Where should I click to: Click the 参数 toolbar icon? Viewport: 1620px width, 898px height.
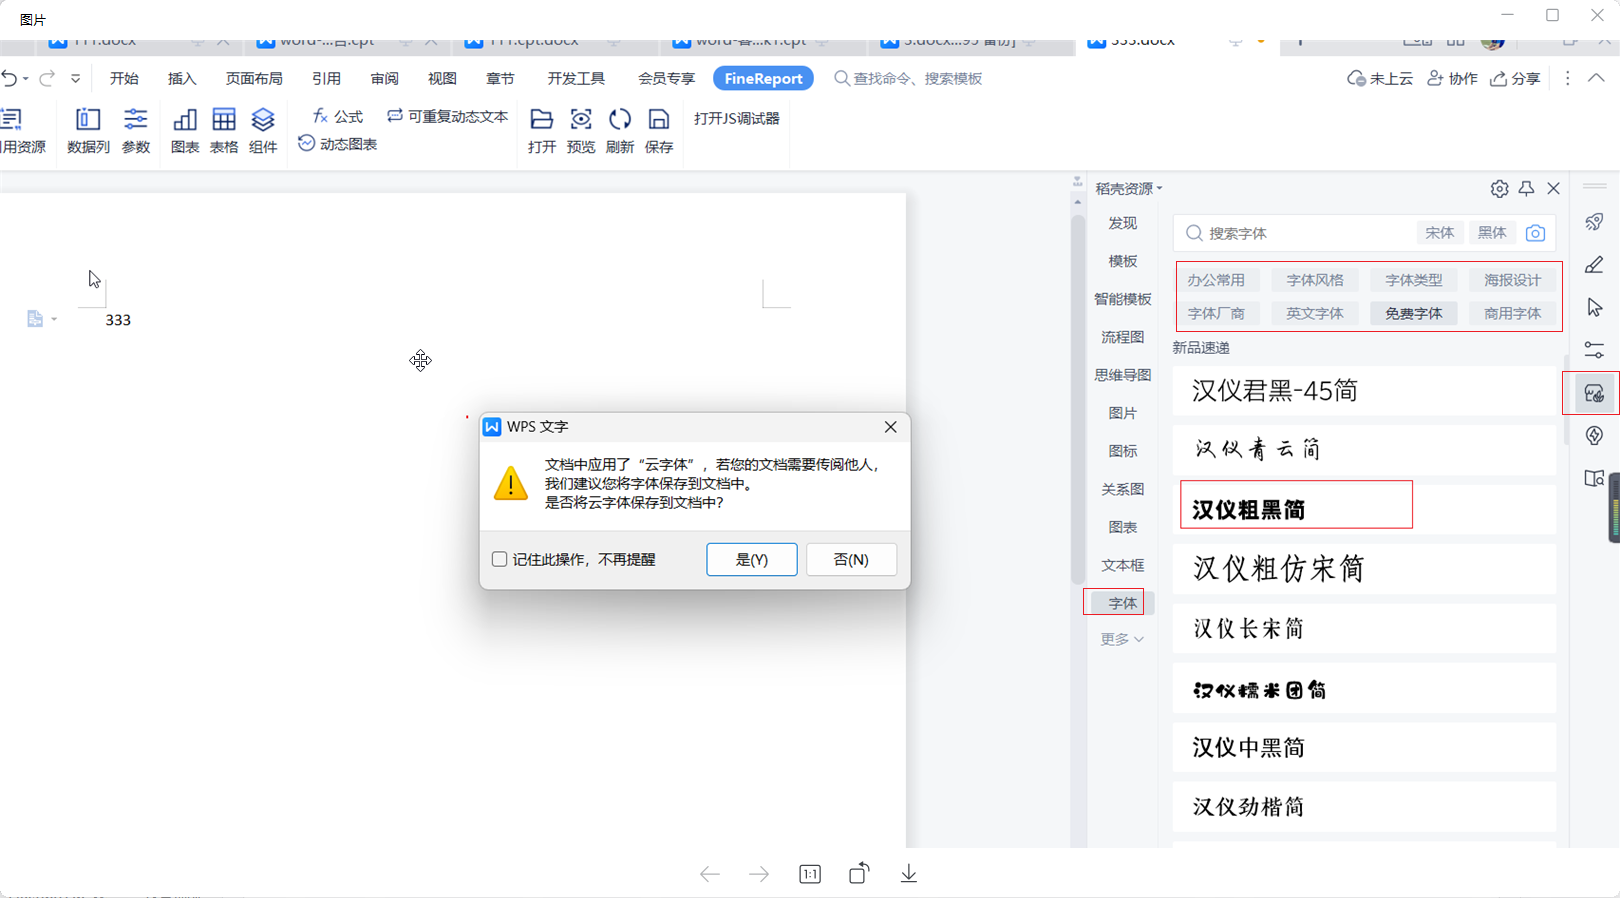point(136,130)
